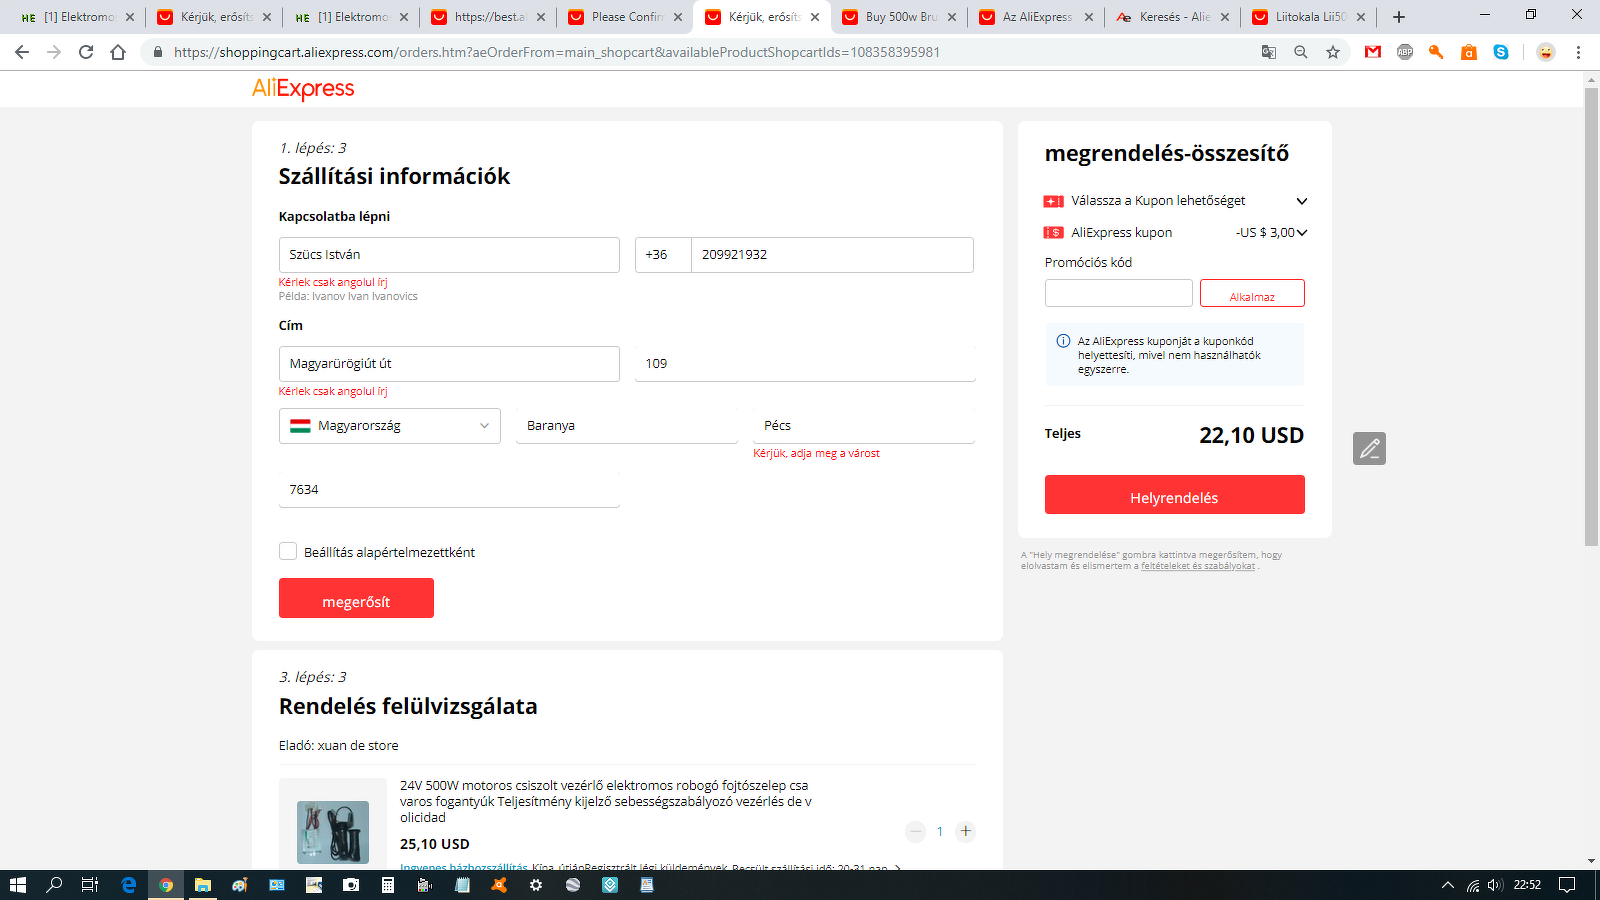Click the info icon in coupon notice

(1063, 341)
